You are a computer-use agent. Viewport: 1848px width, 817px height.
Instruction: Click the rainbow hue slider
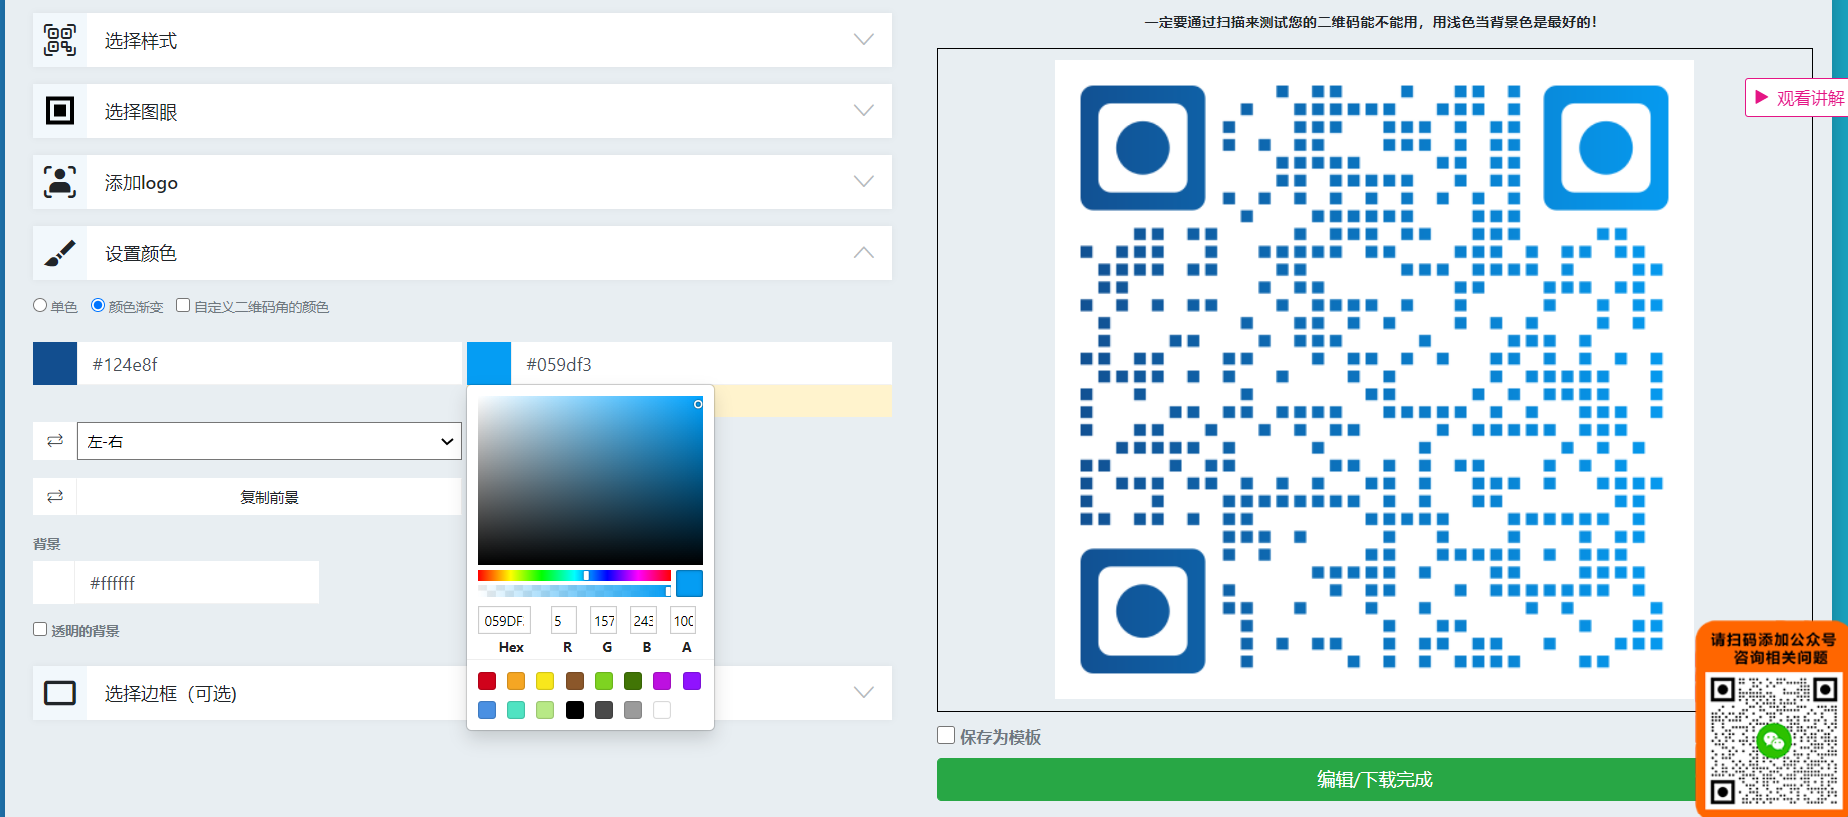point(574,576)
